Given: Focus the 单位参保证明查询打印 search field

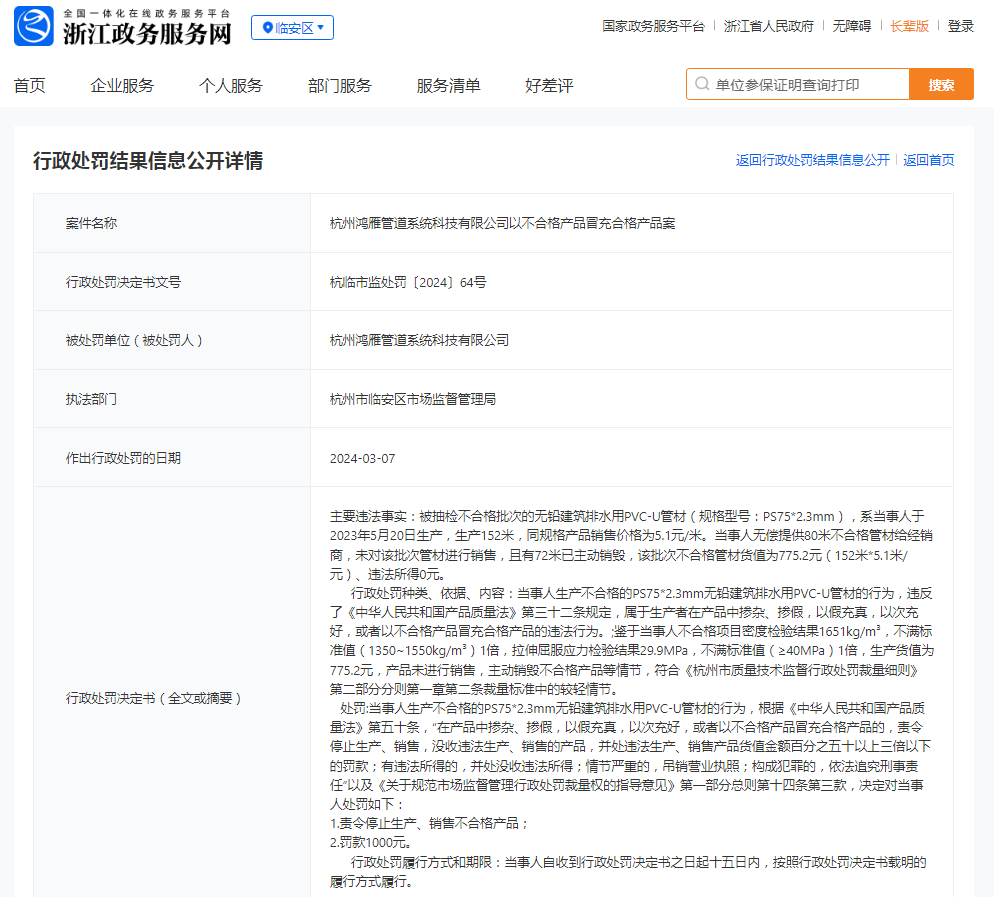Looking at the screenshot, I should tap(797, 84).
